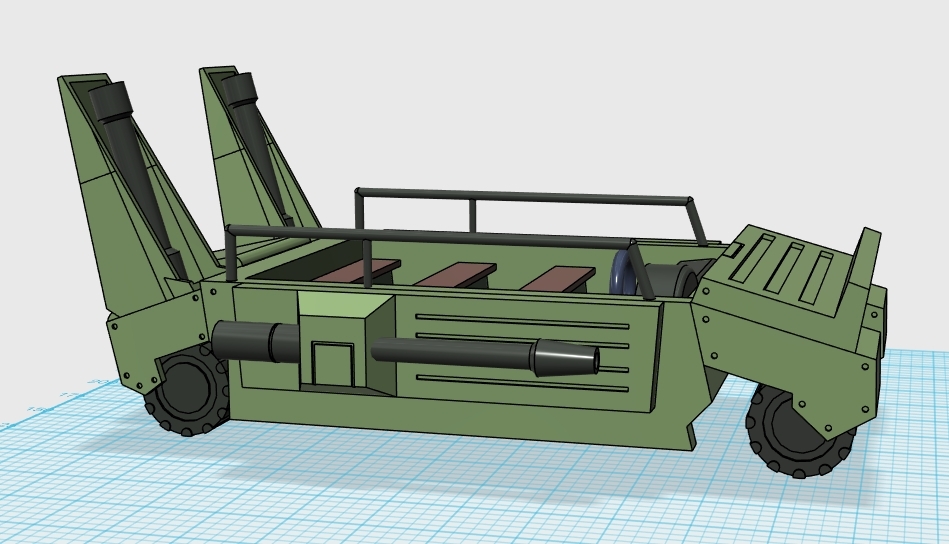Viewport: 949px width, 544px height.
Task: Click the small square hatch on the side box
Action: coord(332,363)
